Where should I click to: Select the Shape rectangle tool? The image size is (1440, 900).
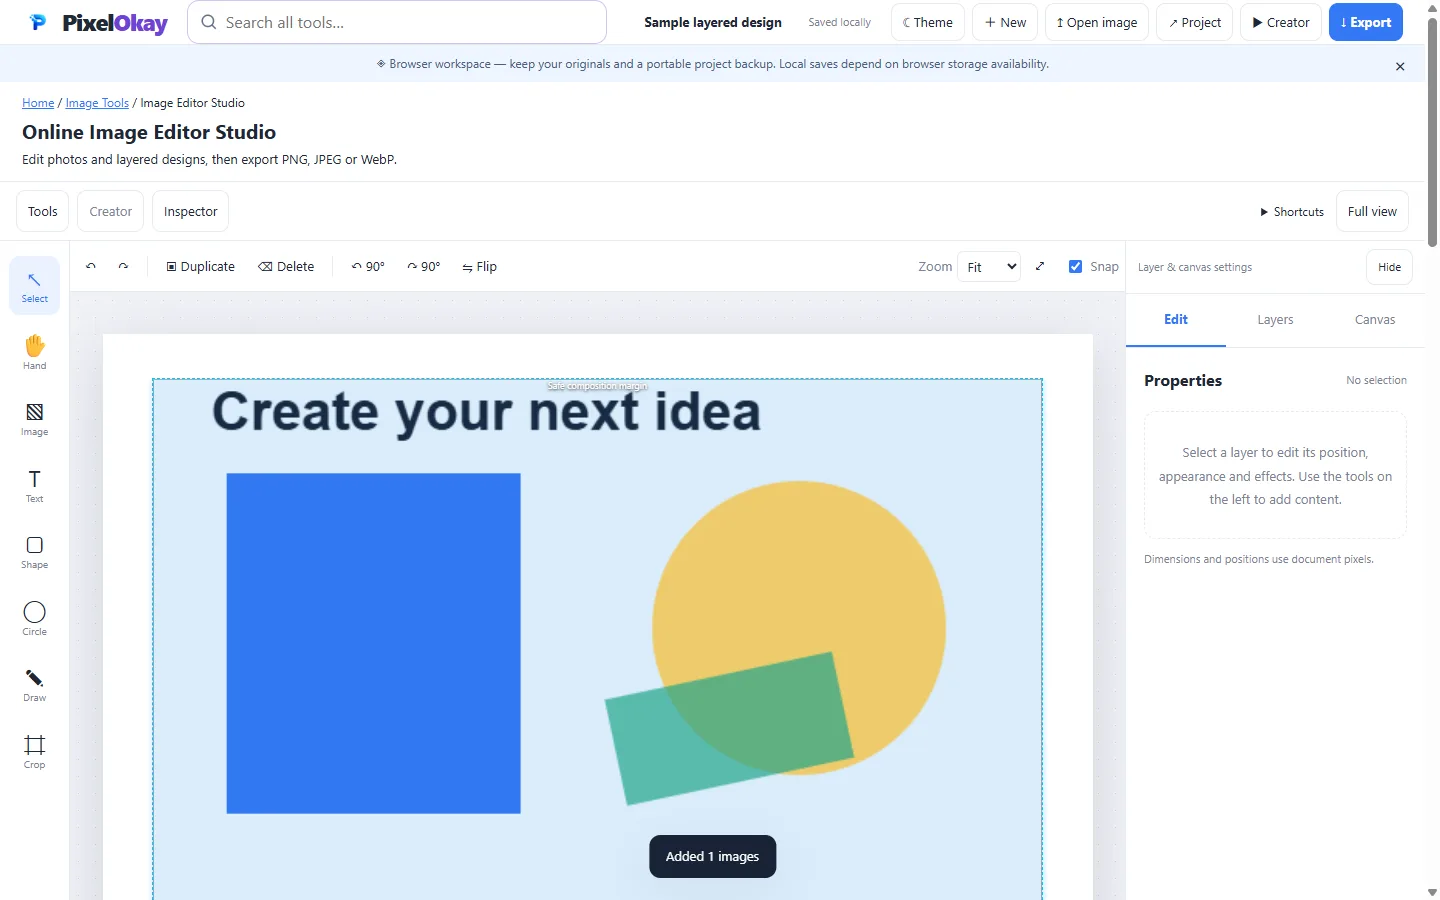(35, 552)
